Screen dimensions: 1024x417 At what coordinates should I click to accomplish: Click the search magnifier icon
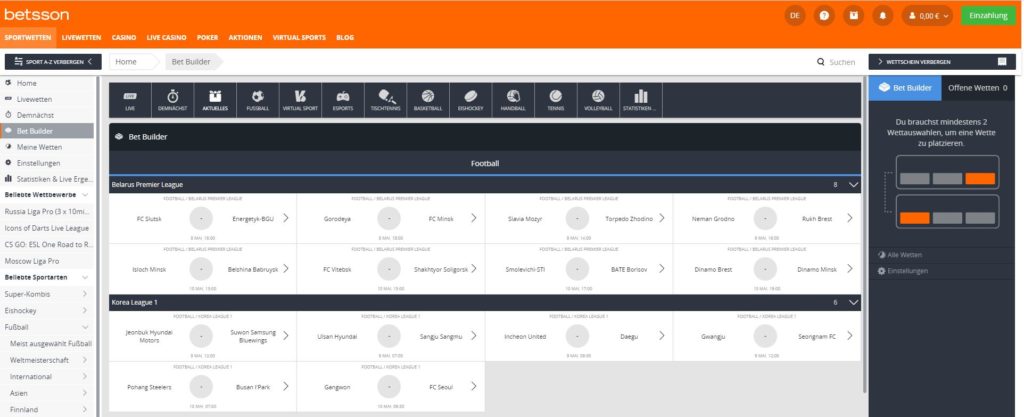tap(820, 62)
